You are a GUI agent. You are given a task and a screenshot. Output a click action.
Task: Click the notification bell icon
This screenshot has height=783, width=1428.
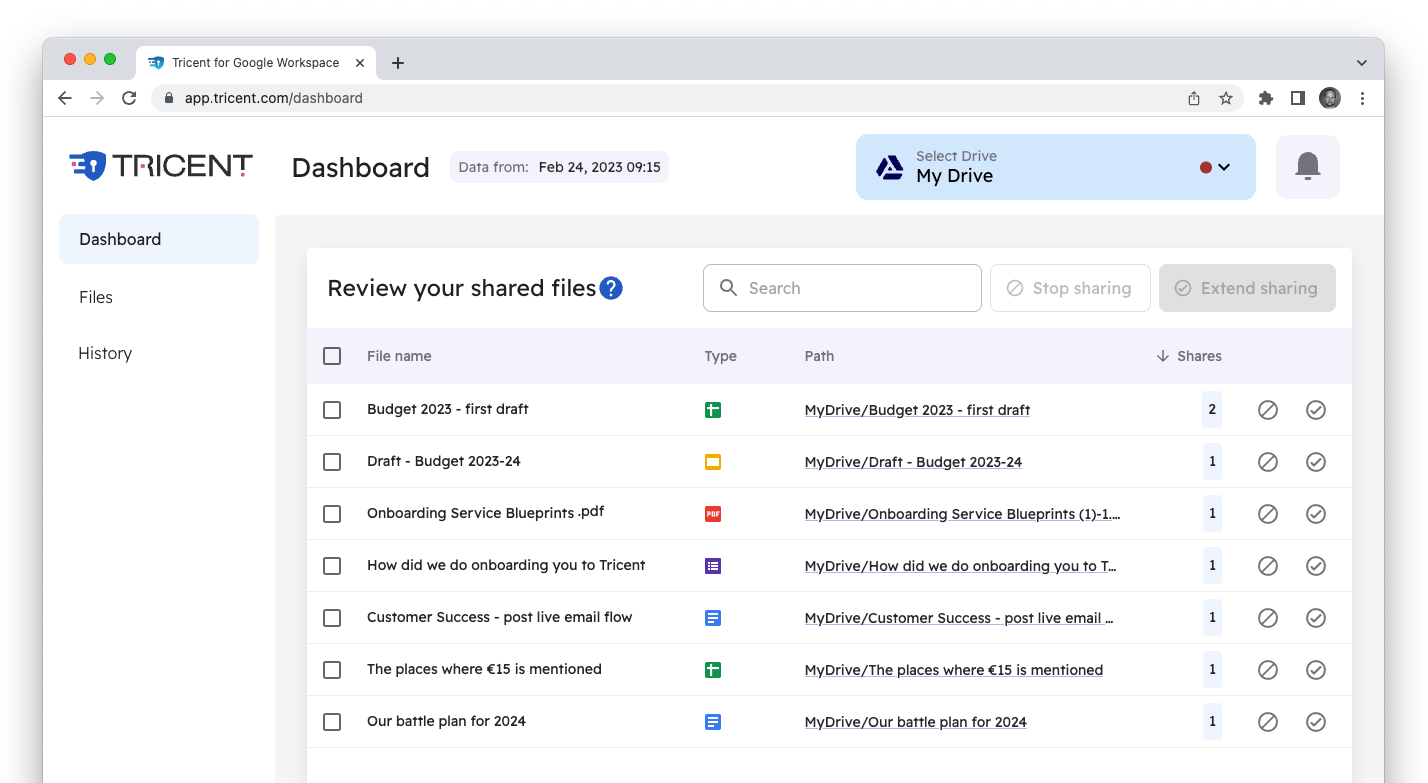pos(1307,167)
